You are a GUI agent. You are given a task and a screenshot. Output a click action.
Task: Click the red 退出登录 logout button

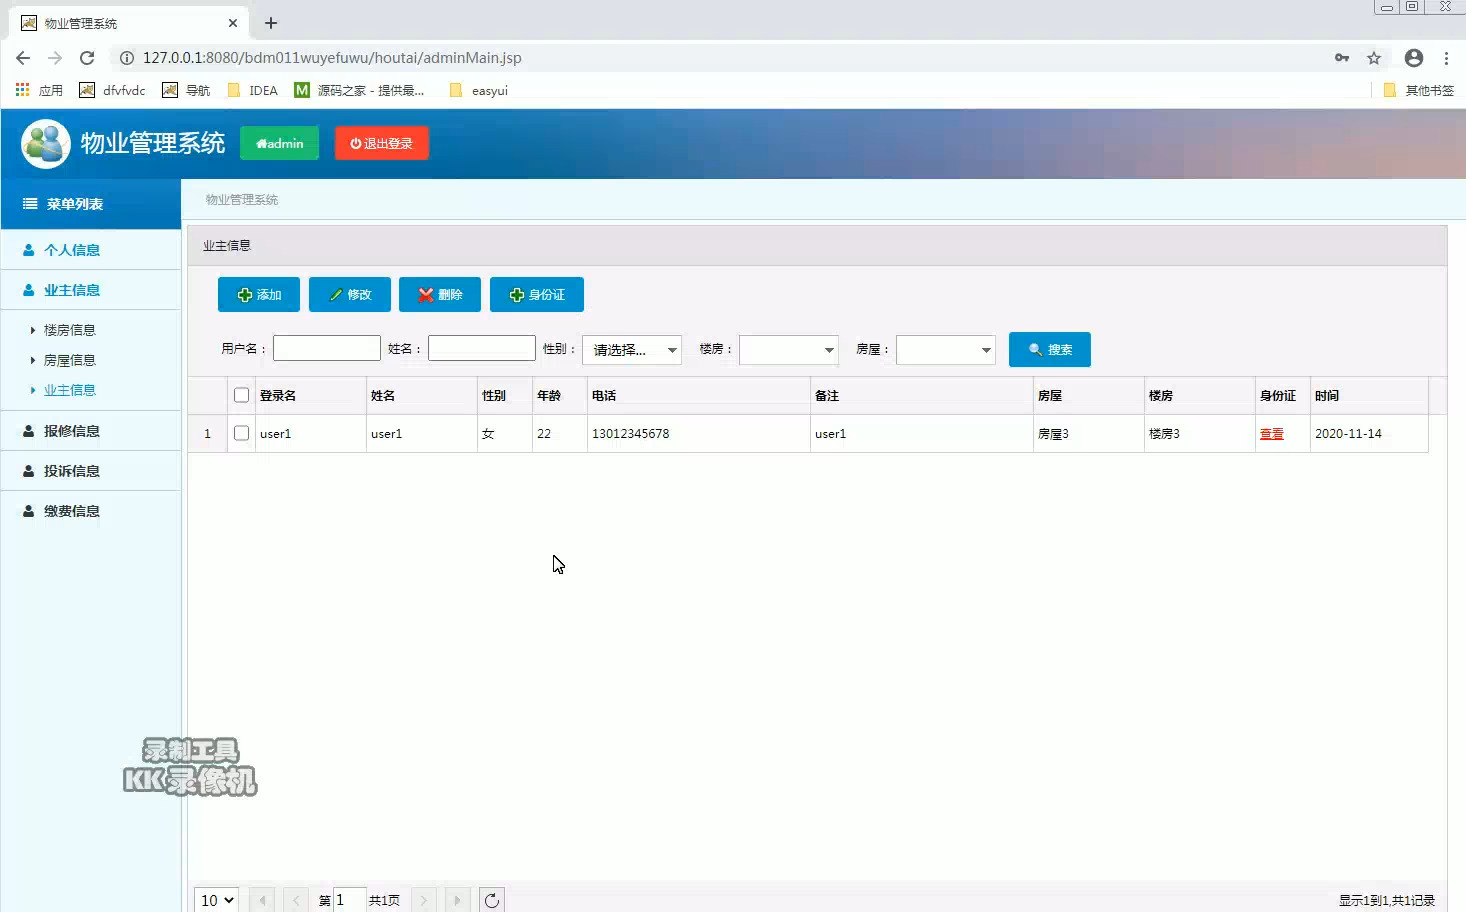point(382,143)
